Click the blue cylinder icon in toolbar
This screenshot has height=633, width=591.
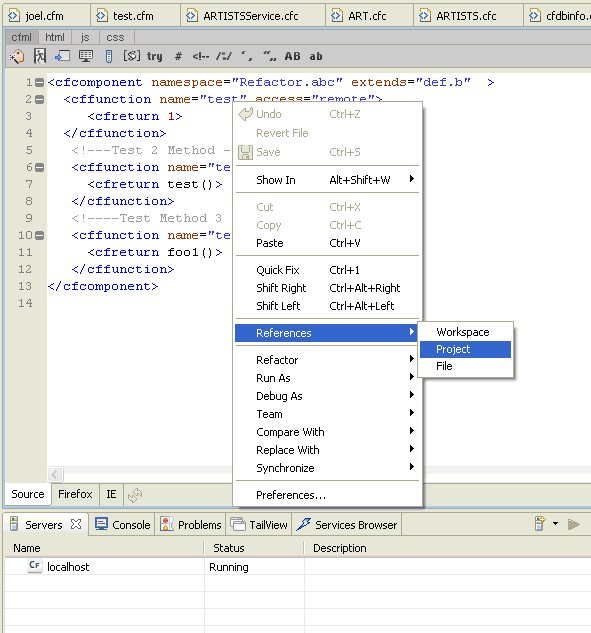(109, 56)
